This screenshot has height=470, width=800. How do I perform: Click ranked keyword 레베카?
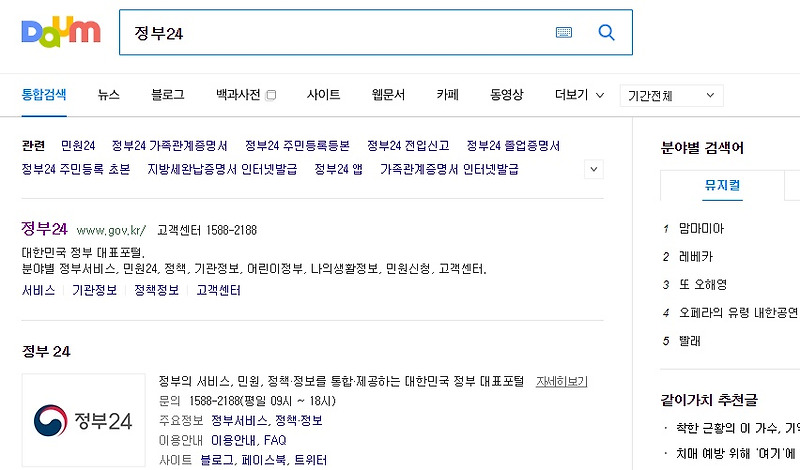click(x=696, y=257)
